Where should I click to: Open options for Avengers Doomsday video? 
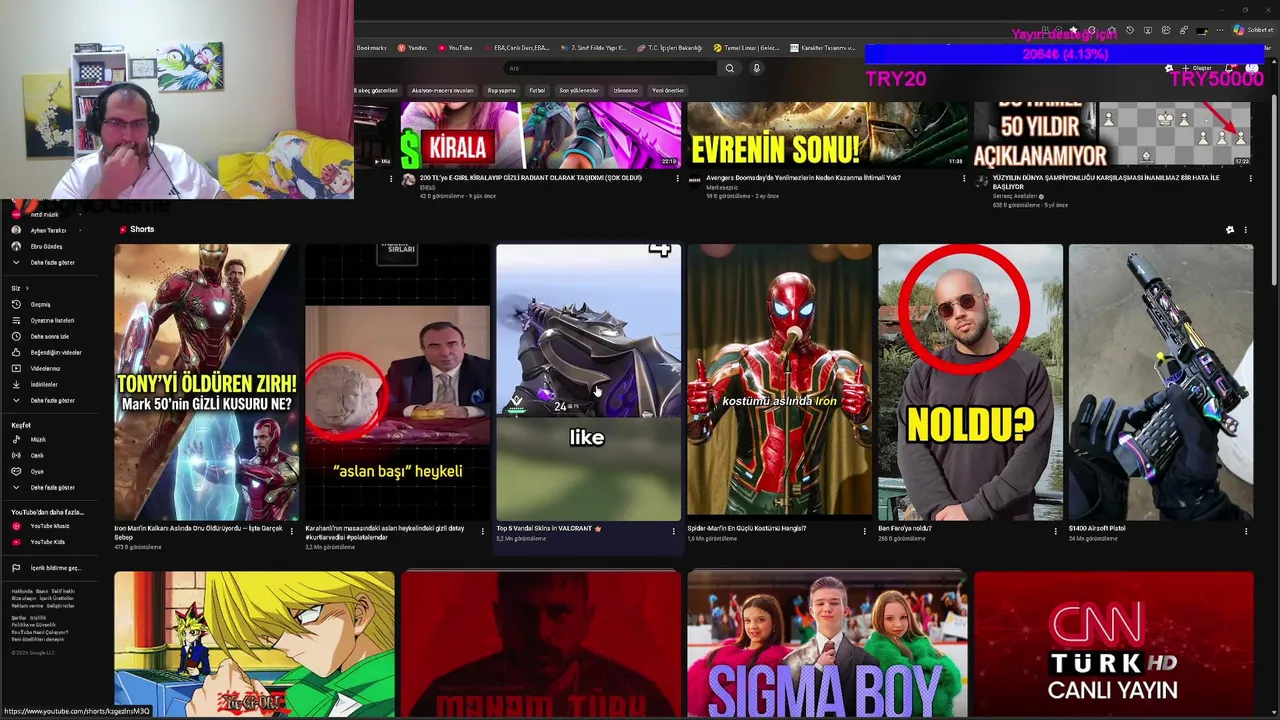click(x=964, y=179)
